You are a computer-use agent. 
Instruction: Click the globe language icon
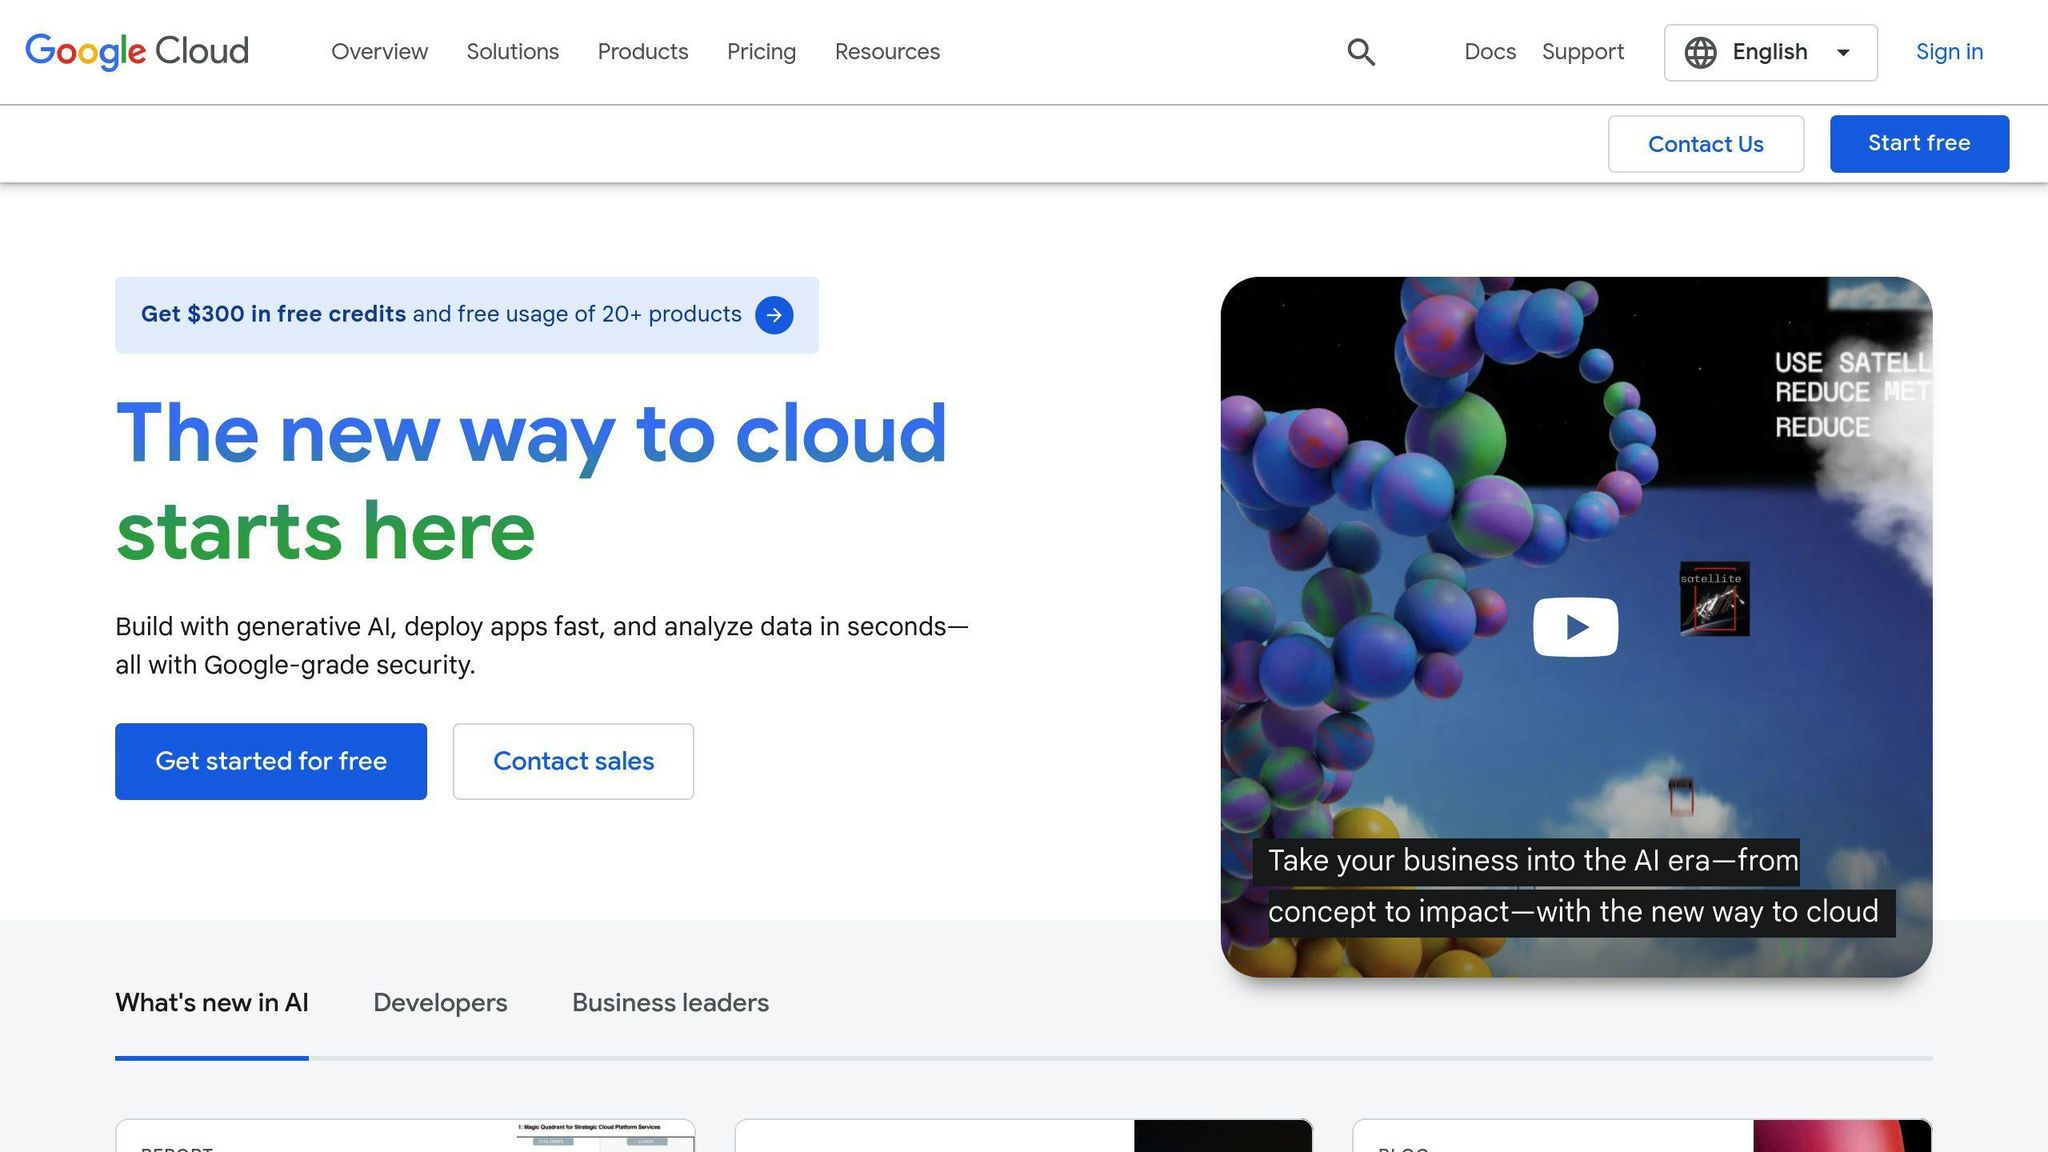(1700, 52)
